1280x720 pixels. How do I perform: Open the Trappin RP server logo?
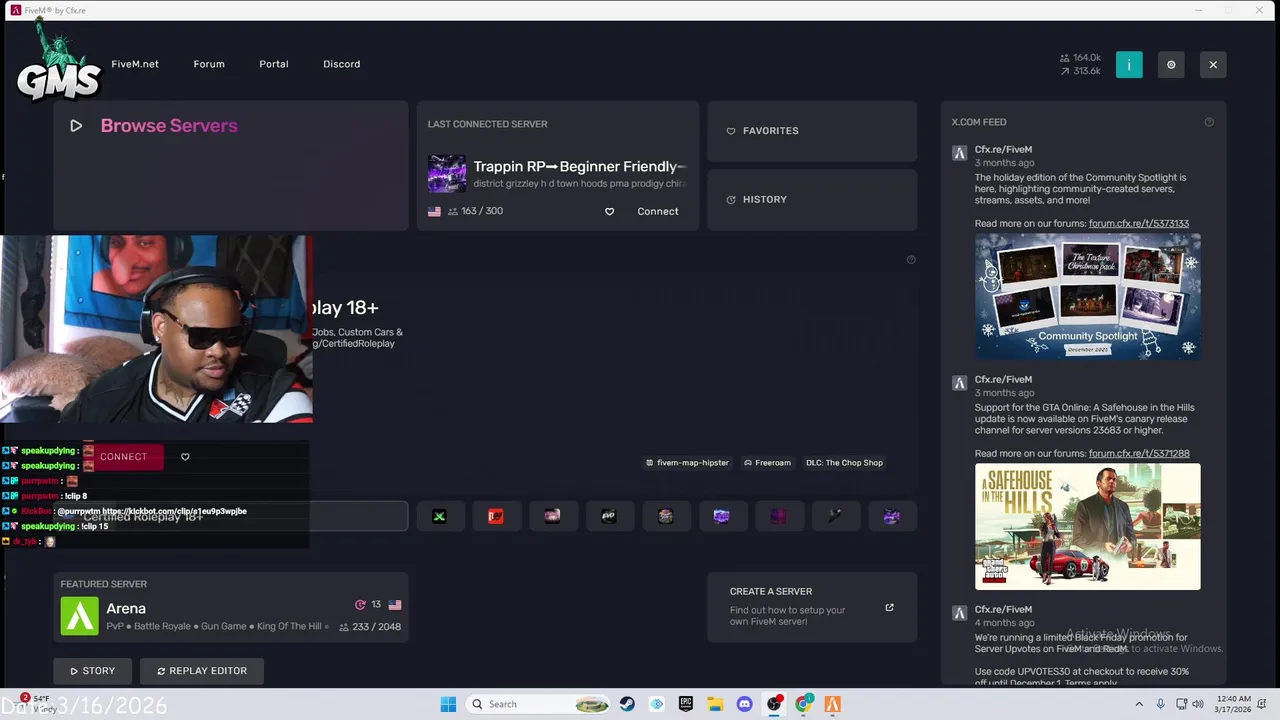pos(447,174)
